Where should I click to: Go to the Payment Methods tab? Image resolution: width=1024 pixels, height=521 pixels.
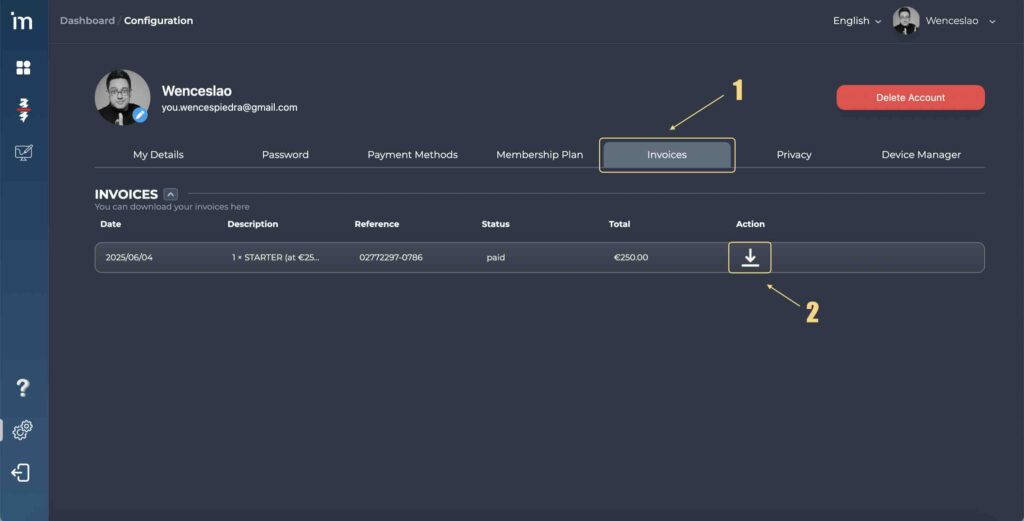412,155
